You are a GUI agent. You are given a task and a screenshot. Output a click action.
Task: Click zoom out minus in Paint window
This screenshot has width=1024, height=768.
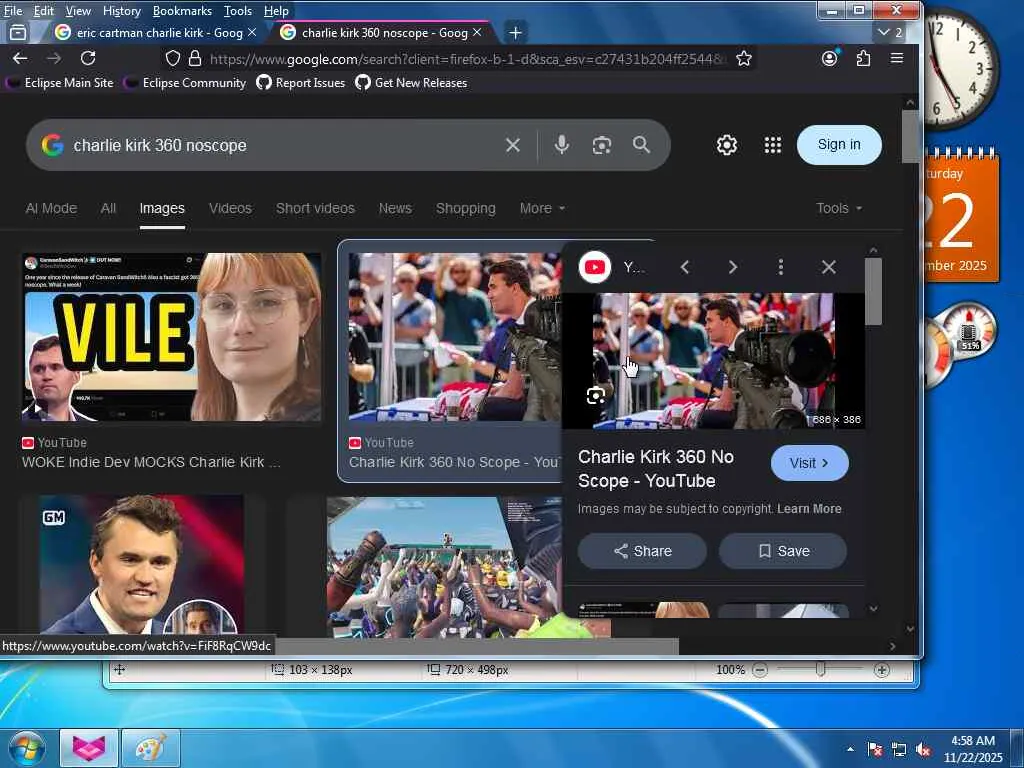coord(760,670)
